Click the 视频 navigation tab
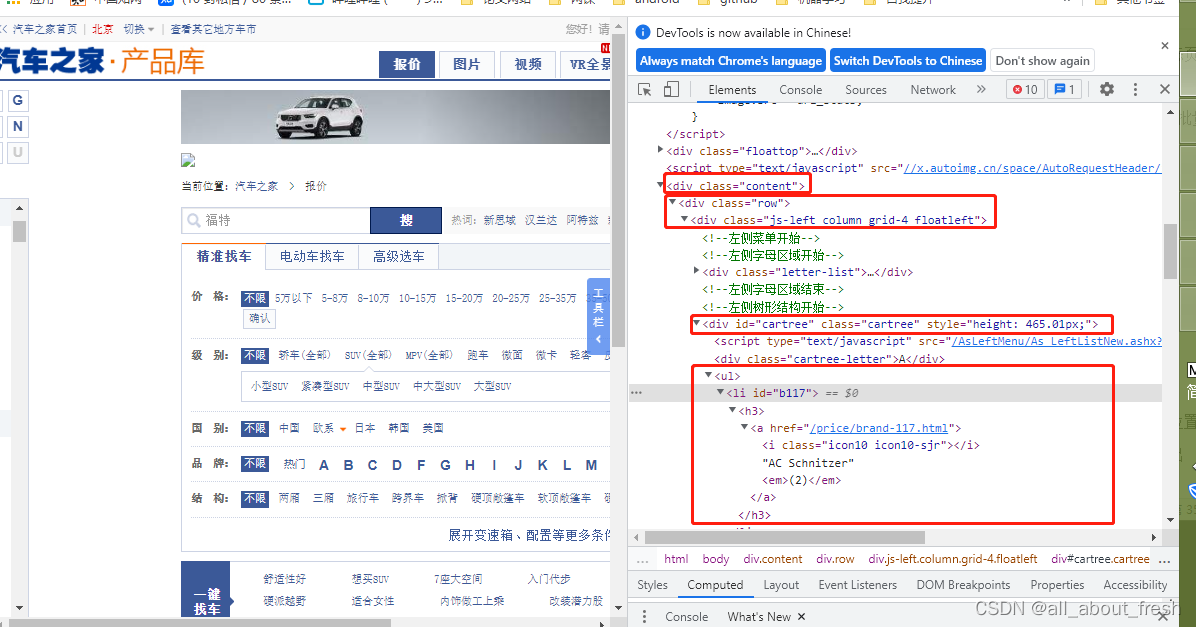This screenshot has height=627, width=1196. [528, 64]
